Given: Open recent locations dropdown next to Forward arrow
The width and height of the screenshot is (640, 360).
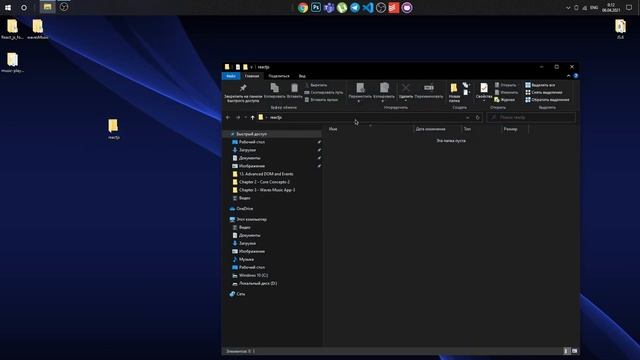Looking at the screenshot, I should (246, 118).
